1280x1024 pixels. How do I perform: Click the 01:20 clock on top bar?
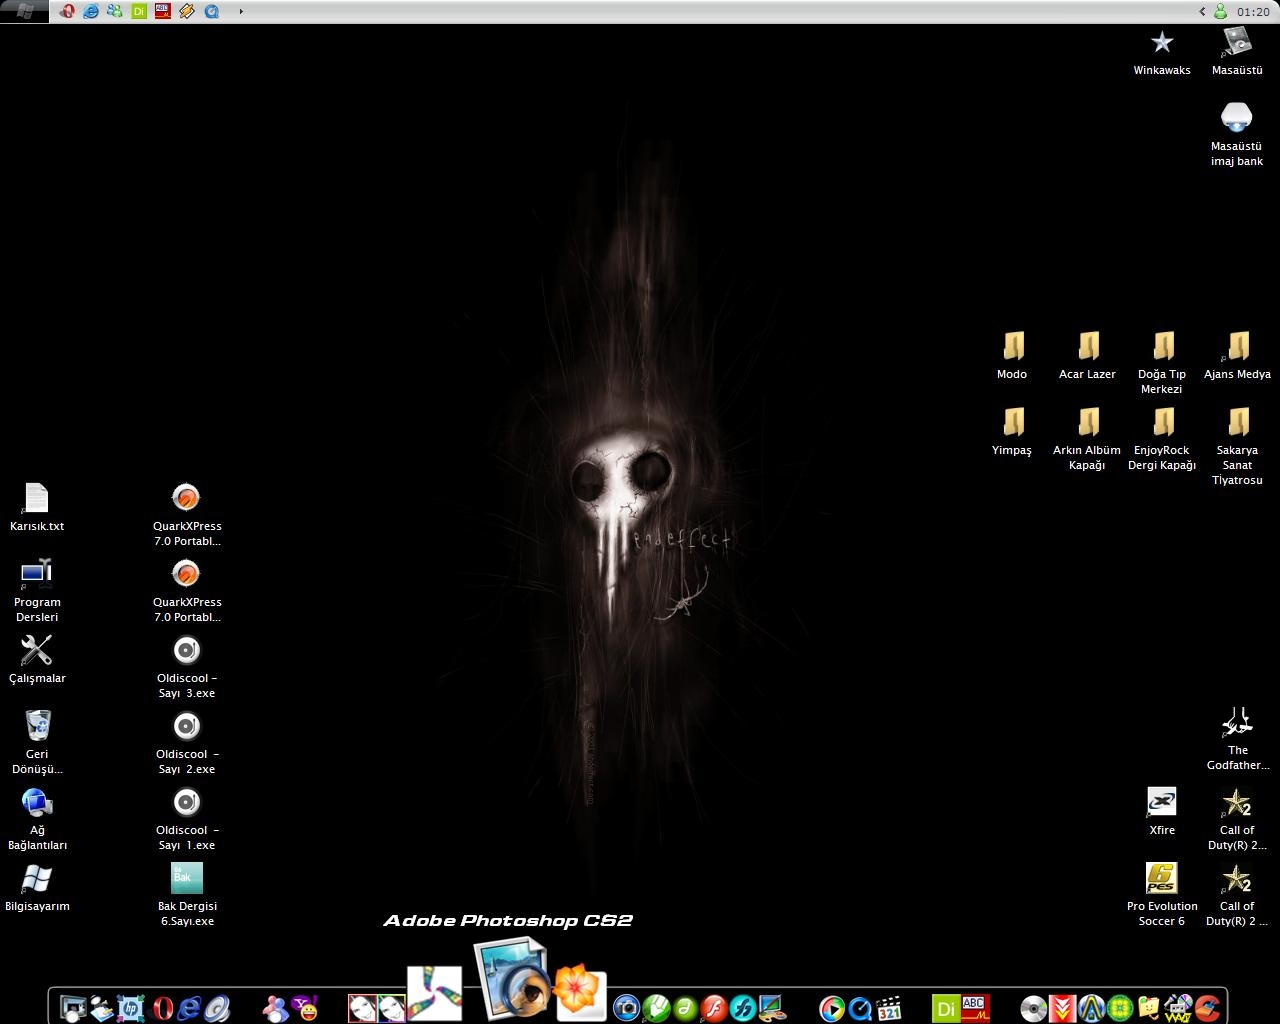pyautogui.click(x=1253, y=12)
